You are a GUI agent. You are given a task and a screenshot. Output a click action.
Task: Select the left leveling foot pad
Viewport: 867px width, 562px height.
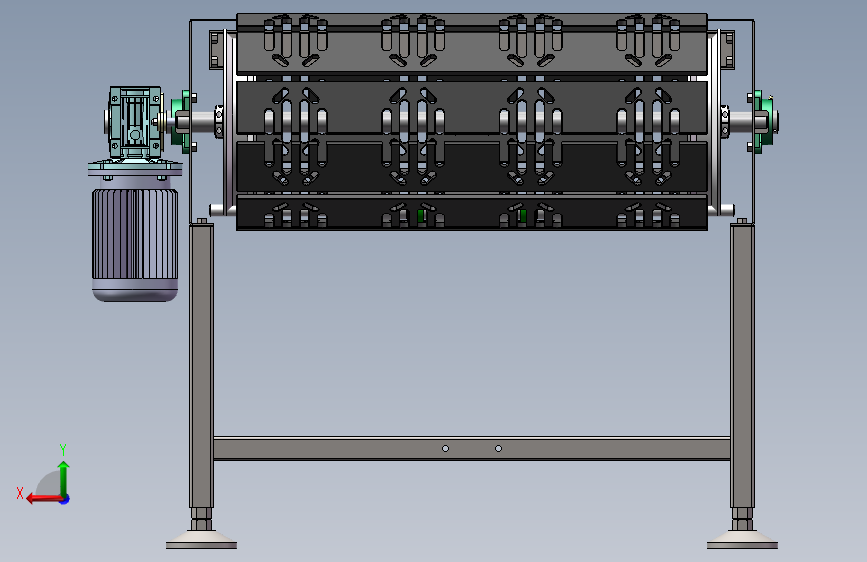pos(201,540)
